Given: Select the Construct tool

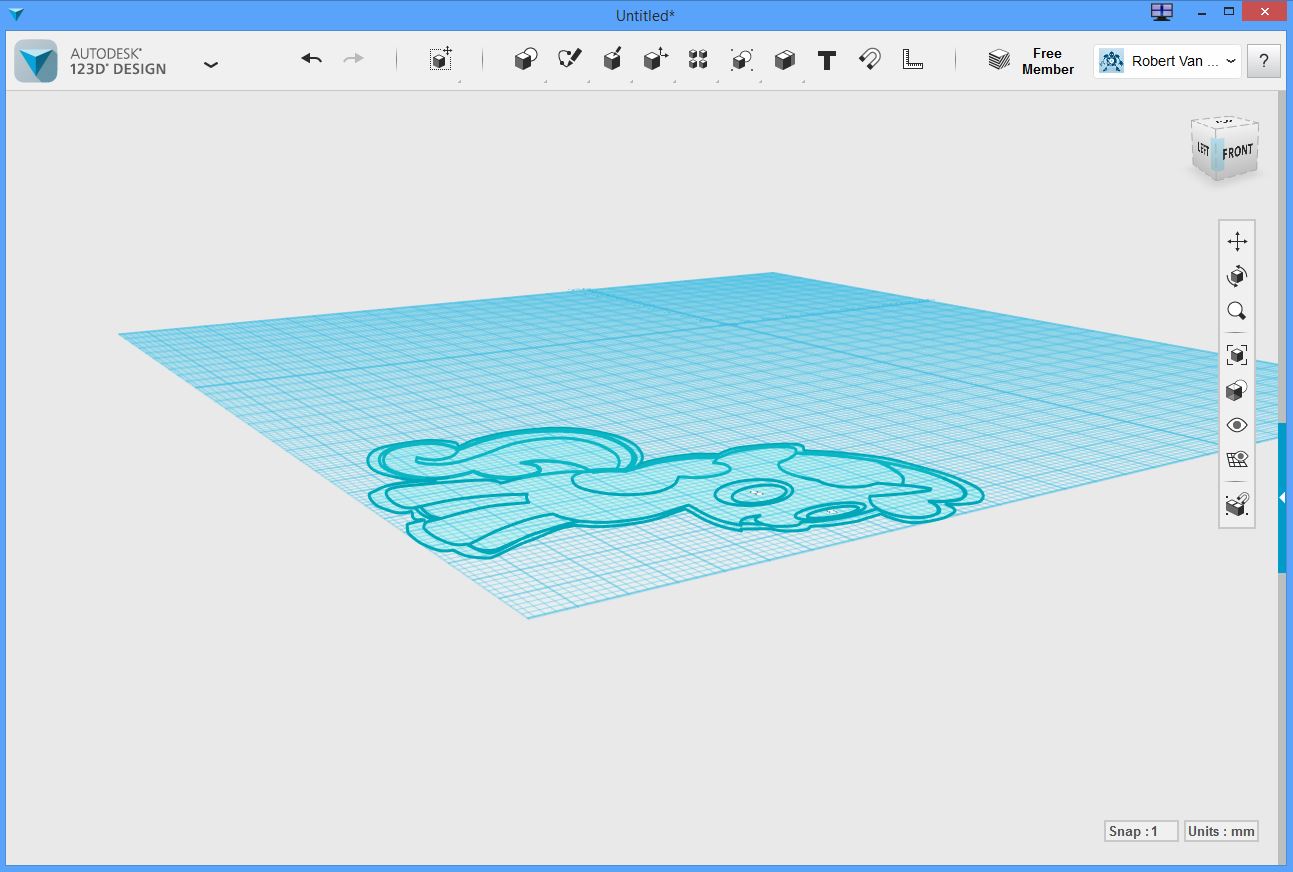Looking at the screenshot, I should pos(613,59).
